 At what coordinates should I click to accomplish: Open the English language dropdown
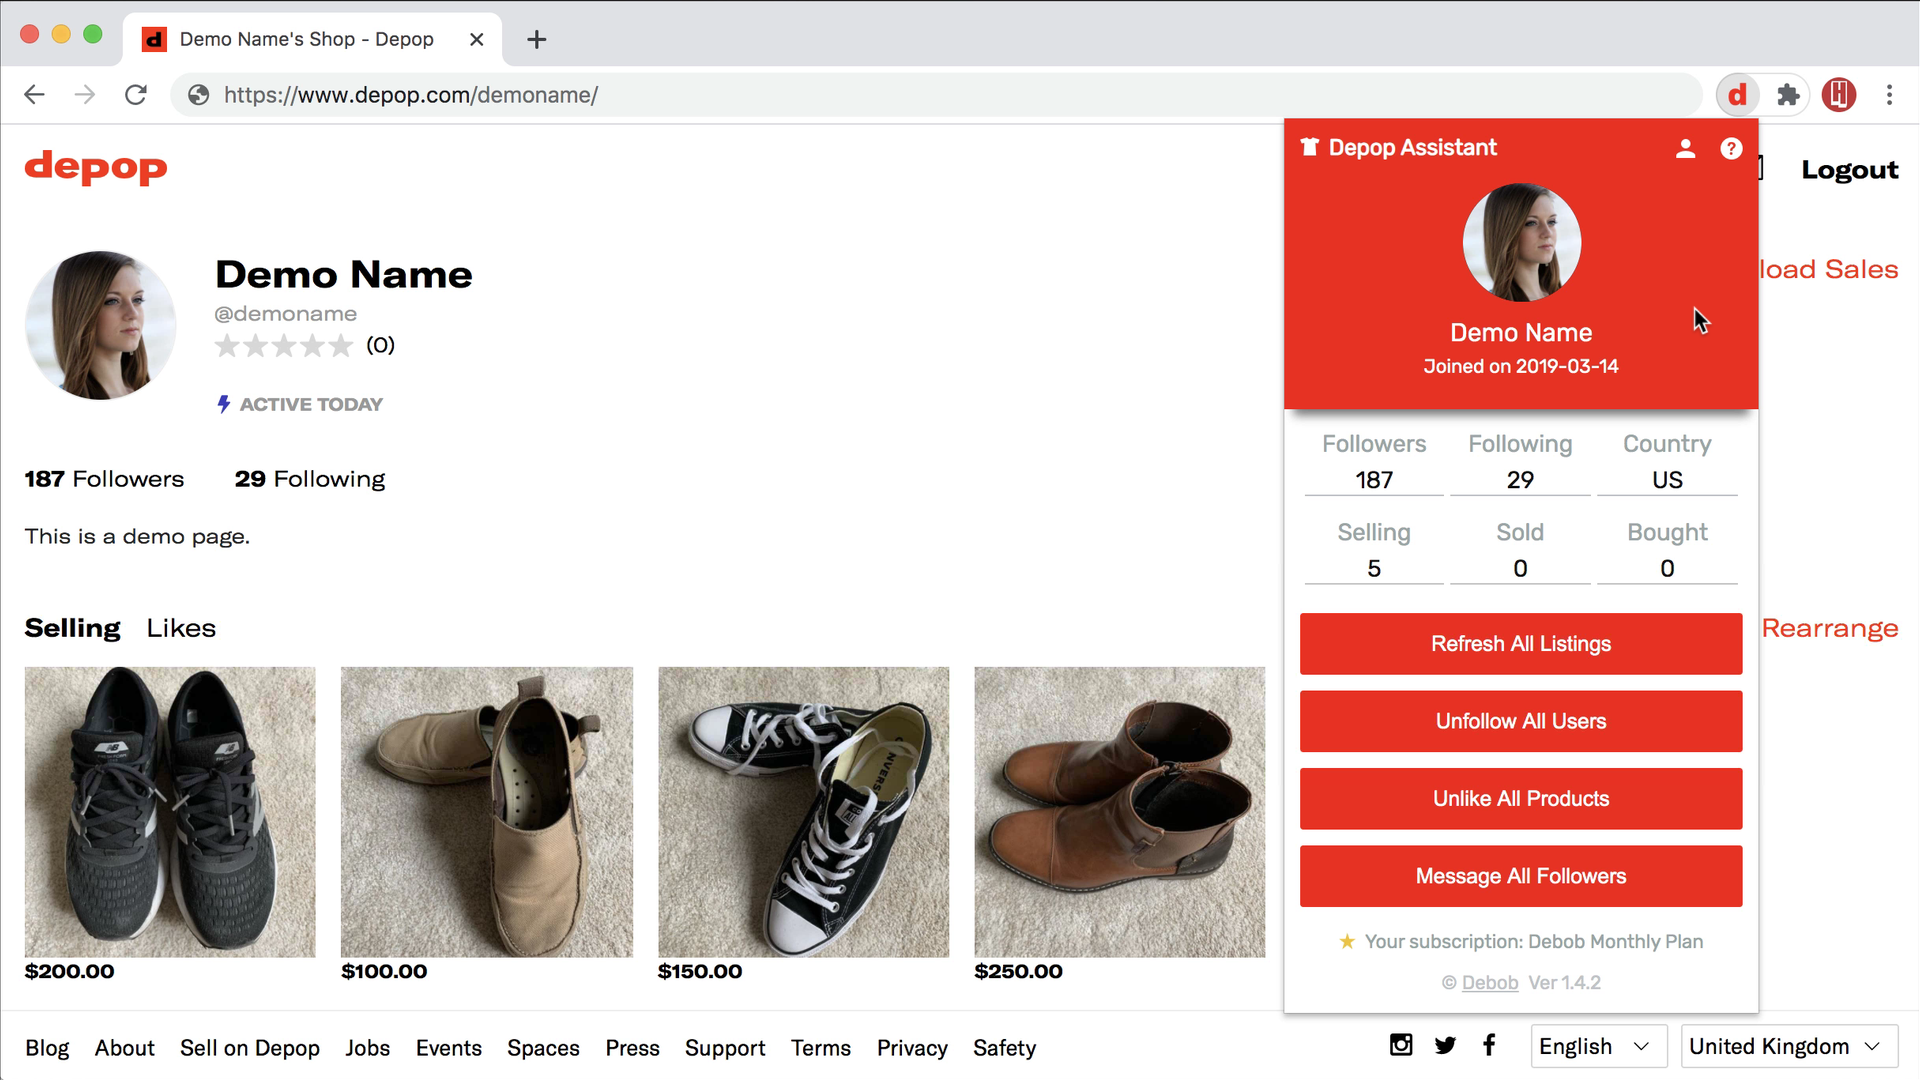click(1597, 1046)
